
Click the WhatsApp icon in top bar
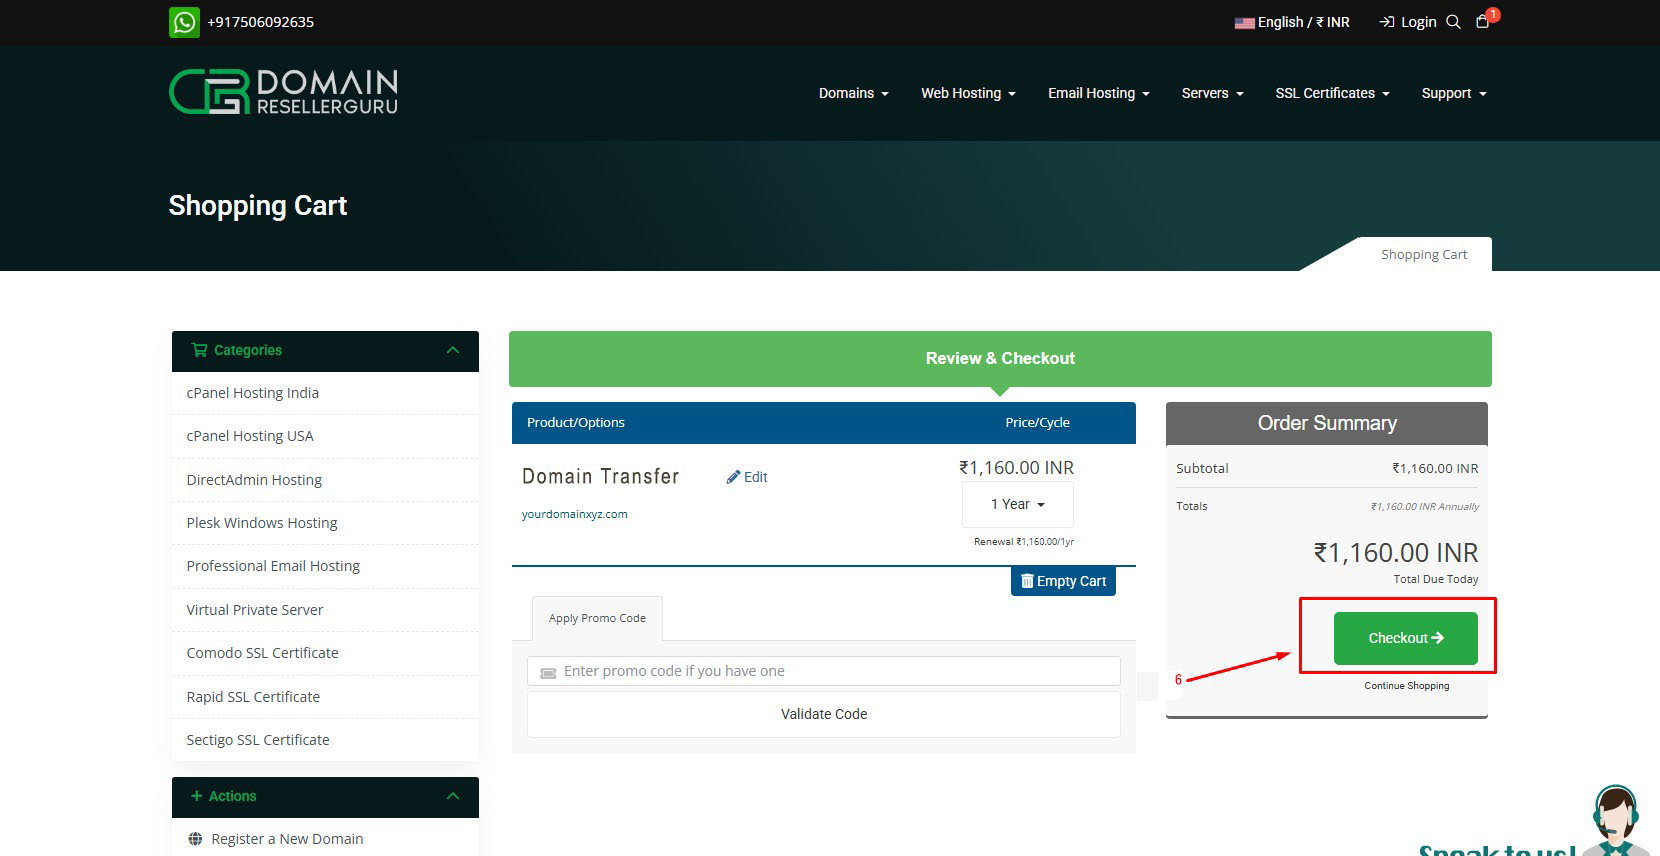184,22
